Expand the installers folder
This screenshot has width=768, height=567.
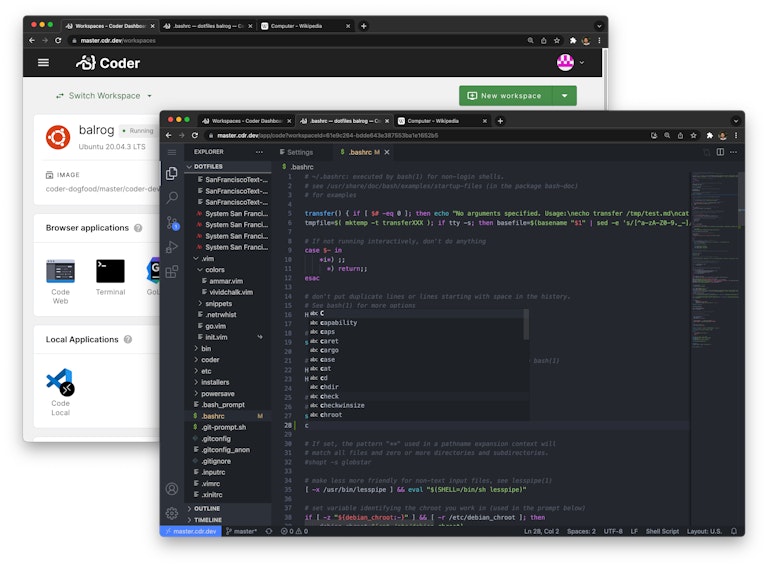228,382
